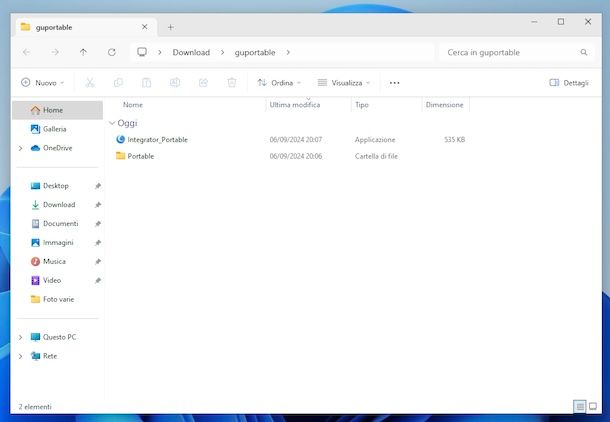Go up one folder level
Viewport: 610px width, 422px height.
[83, 52]
